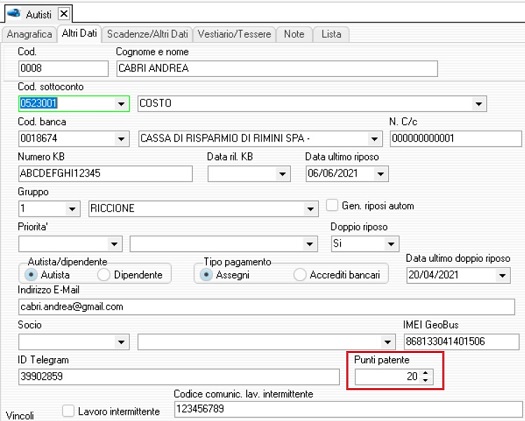The width and height of the screenshot is (525, 421).
Task: Increase Punti patente with up arrow
Action: pyautogui.click(x=425, y=373)
